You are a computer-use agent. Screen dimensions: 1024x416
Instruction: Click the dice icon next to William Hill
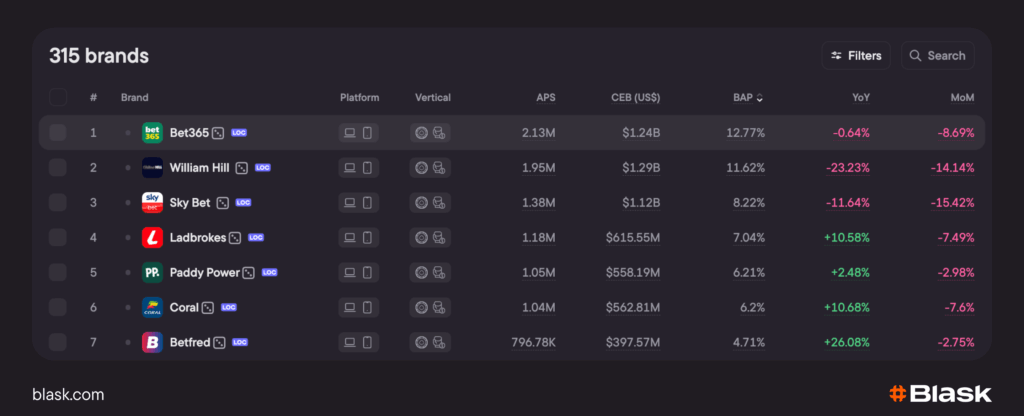[x=241, y=168]
